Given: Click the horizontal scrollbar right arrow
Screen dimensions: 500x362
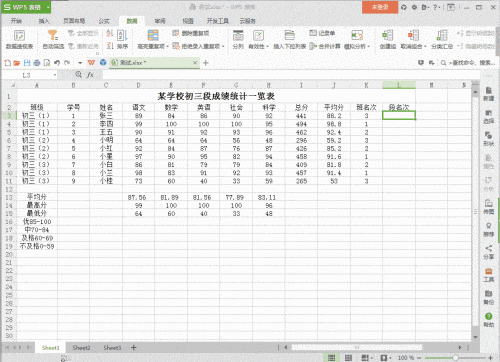Looking at the screenshot, I should tap(460, 347).
